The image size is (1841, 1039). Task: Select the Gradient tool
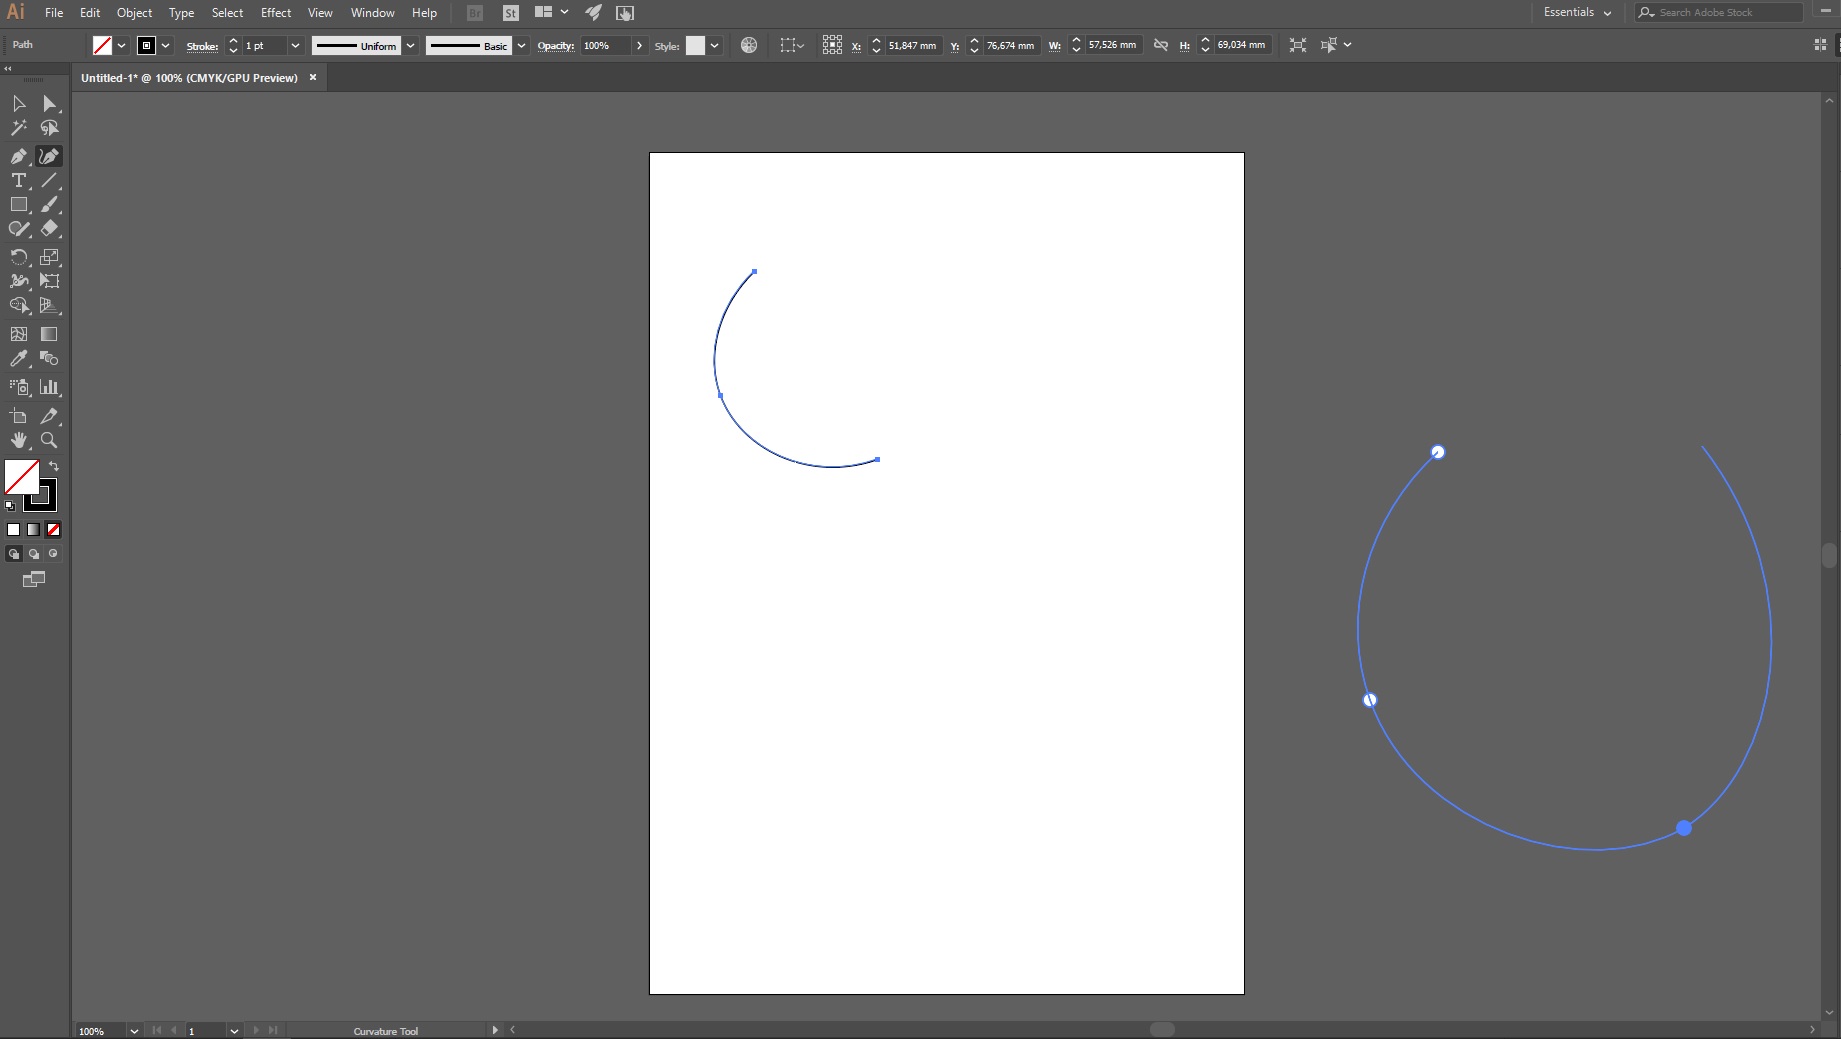pyautogui.click(x=49, y=334)
